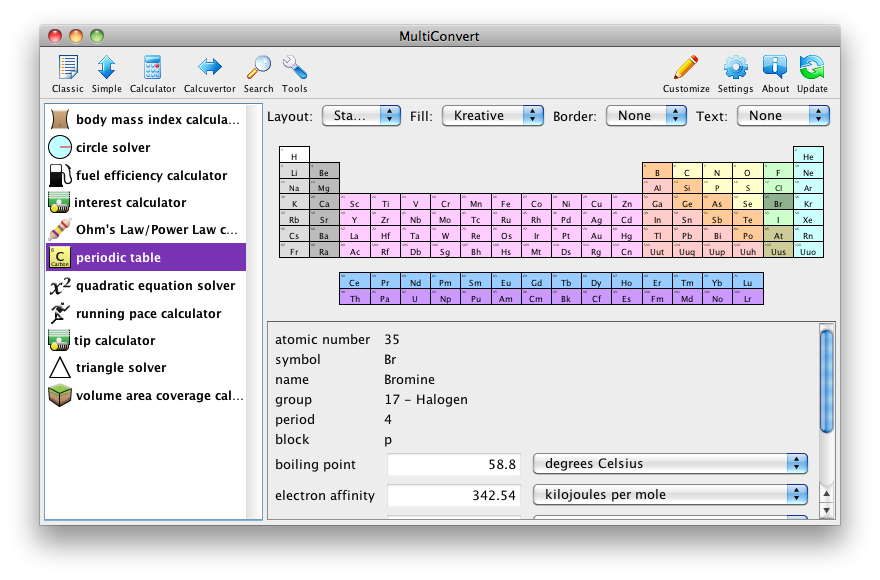Select Plutonium (Pu) element cell

476,298
